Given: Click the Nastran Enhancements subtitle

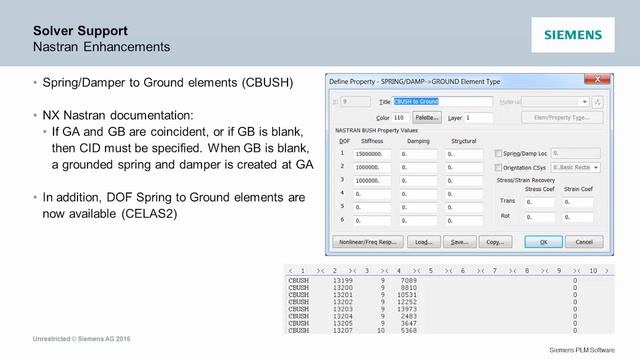Looking at the screenshot, I should [x=102, y=47].
